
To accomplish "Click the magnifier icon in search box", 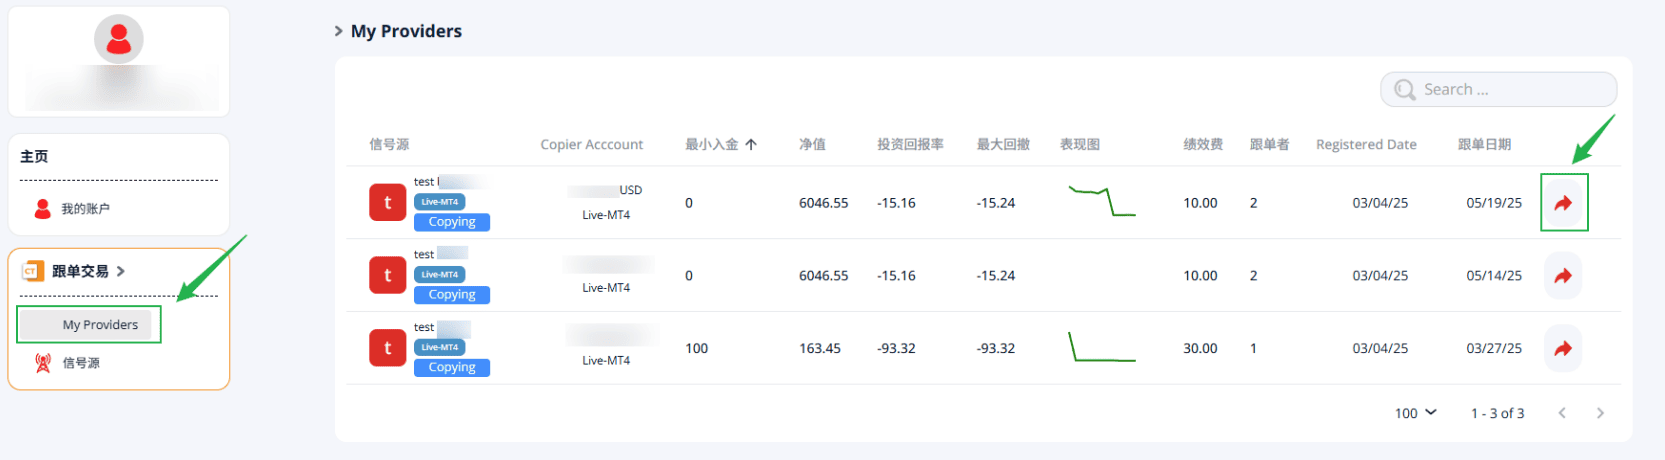I will (x=1405, y=90).
